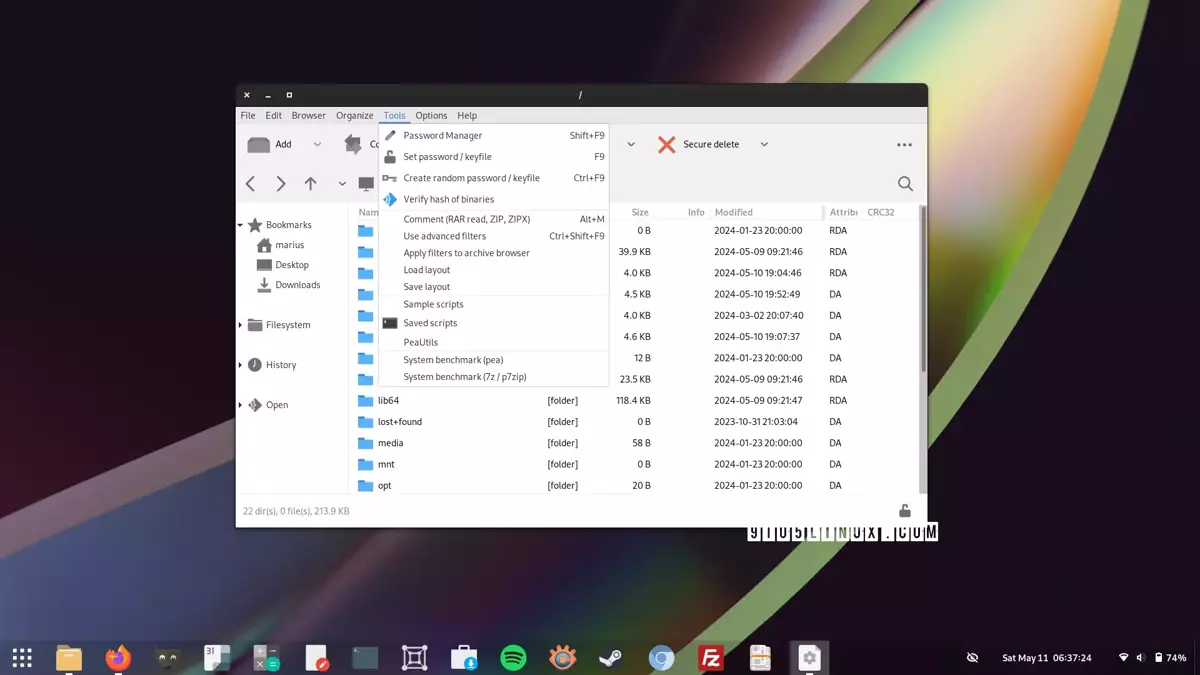Open the three-dots more options menu
Screen dimensions: 1200x675
tap(904, 145)
